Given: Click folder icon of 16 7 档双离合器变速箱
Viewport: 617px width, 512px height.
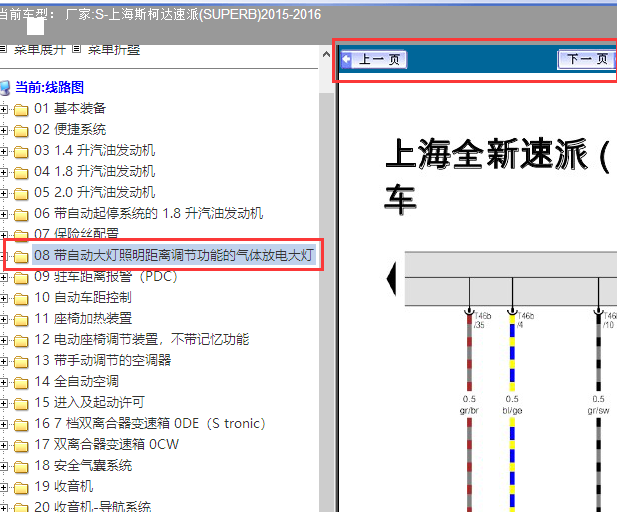Looking at the screenshot, I should [x=21, y=424].
